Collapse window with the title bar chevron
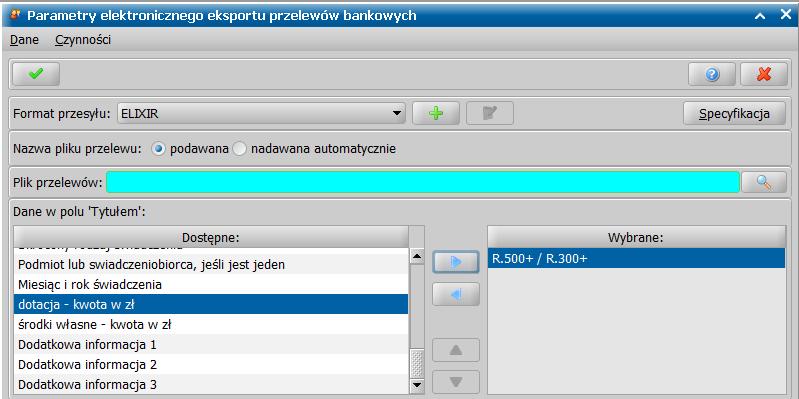The width and height of the screenshot is (799, 399). click(x=760, y=16)
